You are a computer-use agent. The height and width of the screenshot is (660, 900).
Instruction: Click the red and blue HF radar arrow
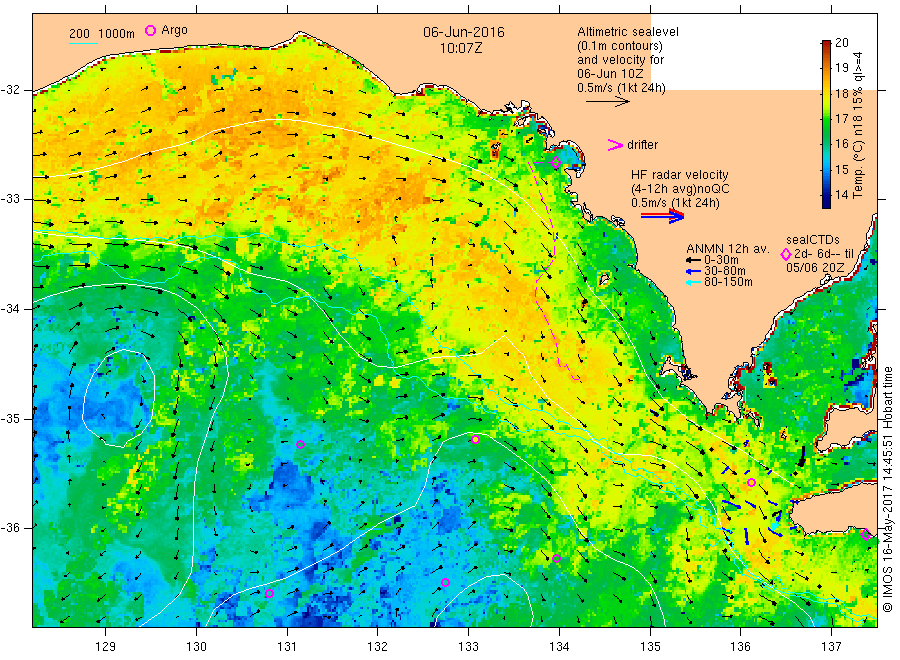click(x=663, y=216)
